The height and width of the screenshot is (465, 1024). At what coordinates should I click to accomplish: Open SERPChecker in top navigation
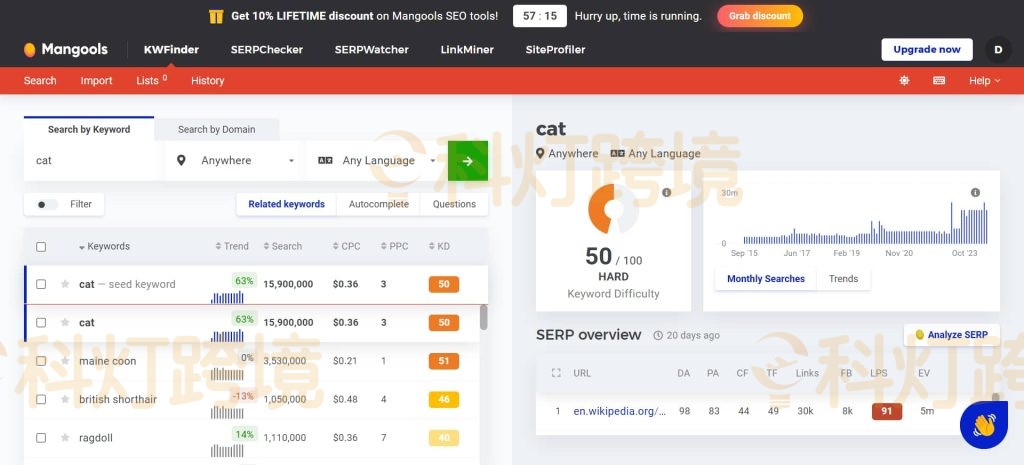[x=266, y=50]
